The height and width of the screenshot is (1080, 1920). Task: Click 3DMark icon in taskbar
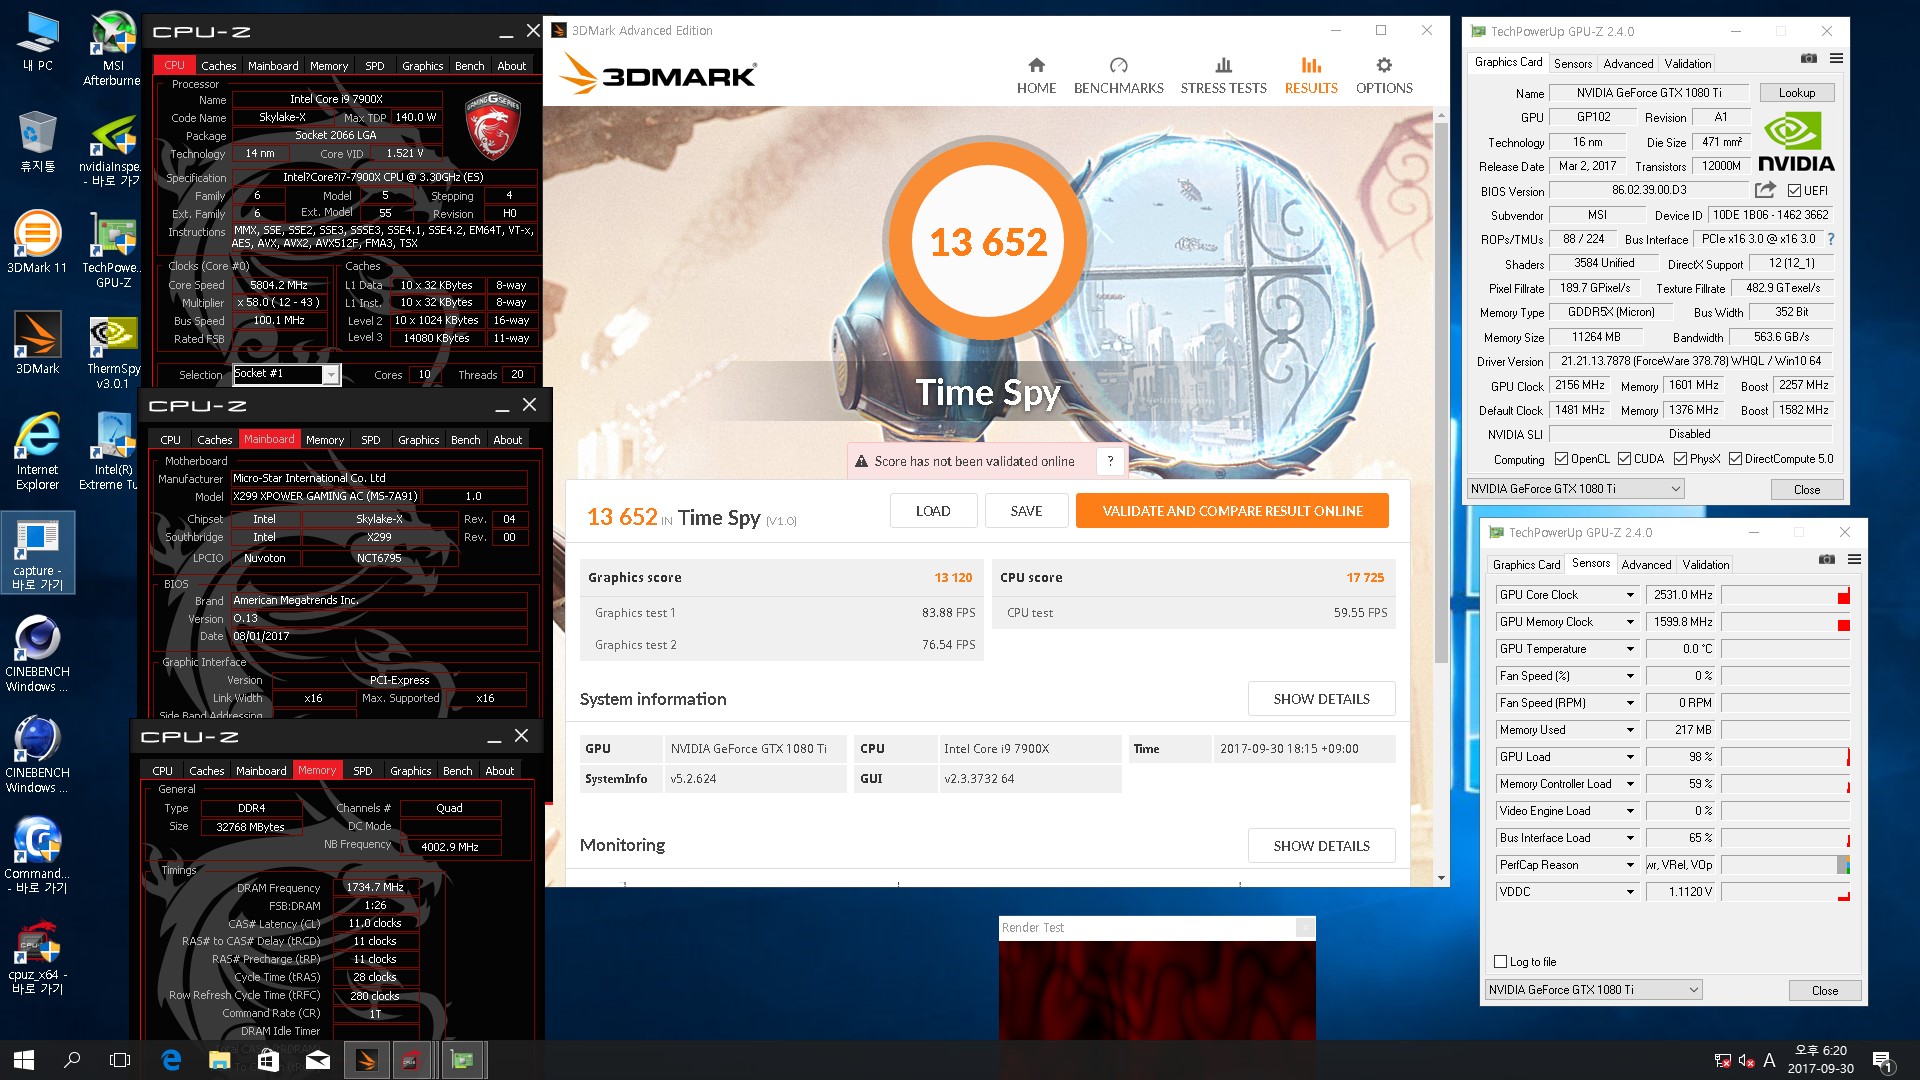pyautogui.click(x=366, y=1060)
